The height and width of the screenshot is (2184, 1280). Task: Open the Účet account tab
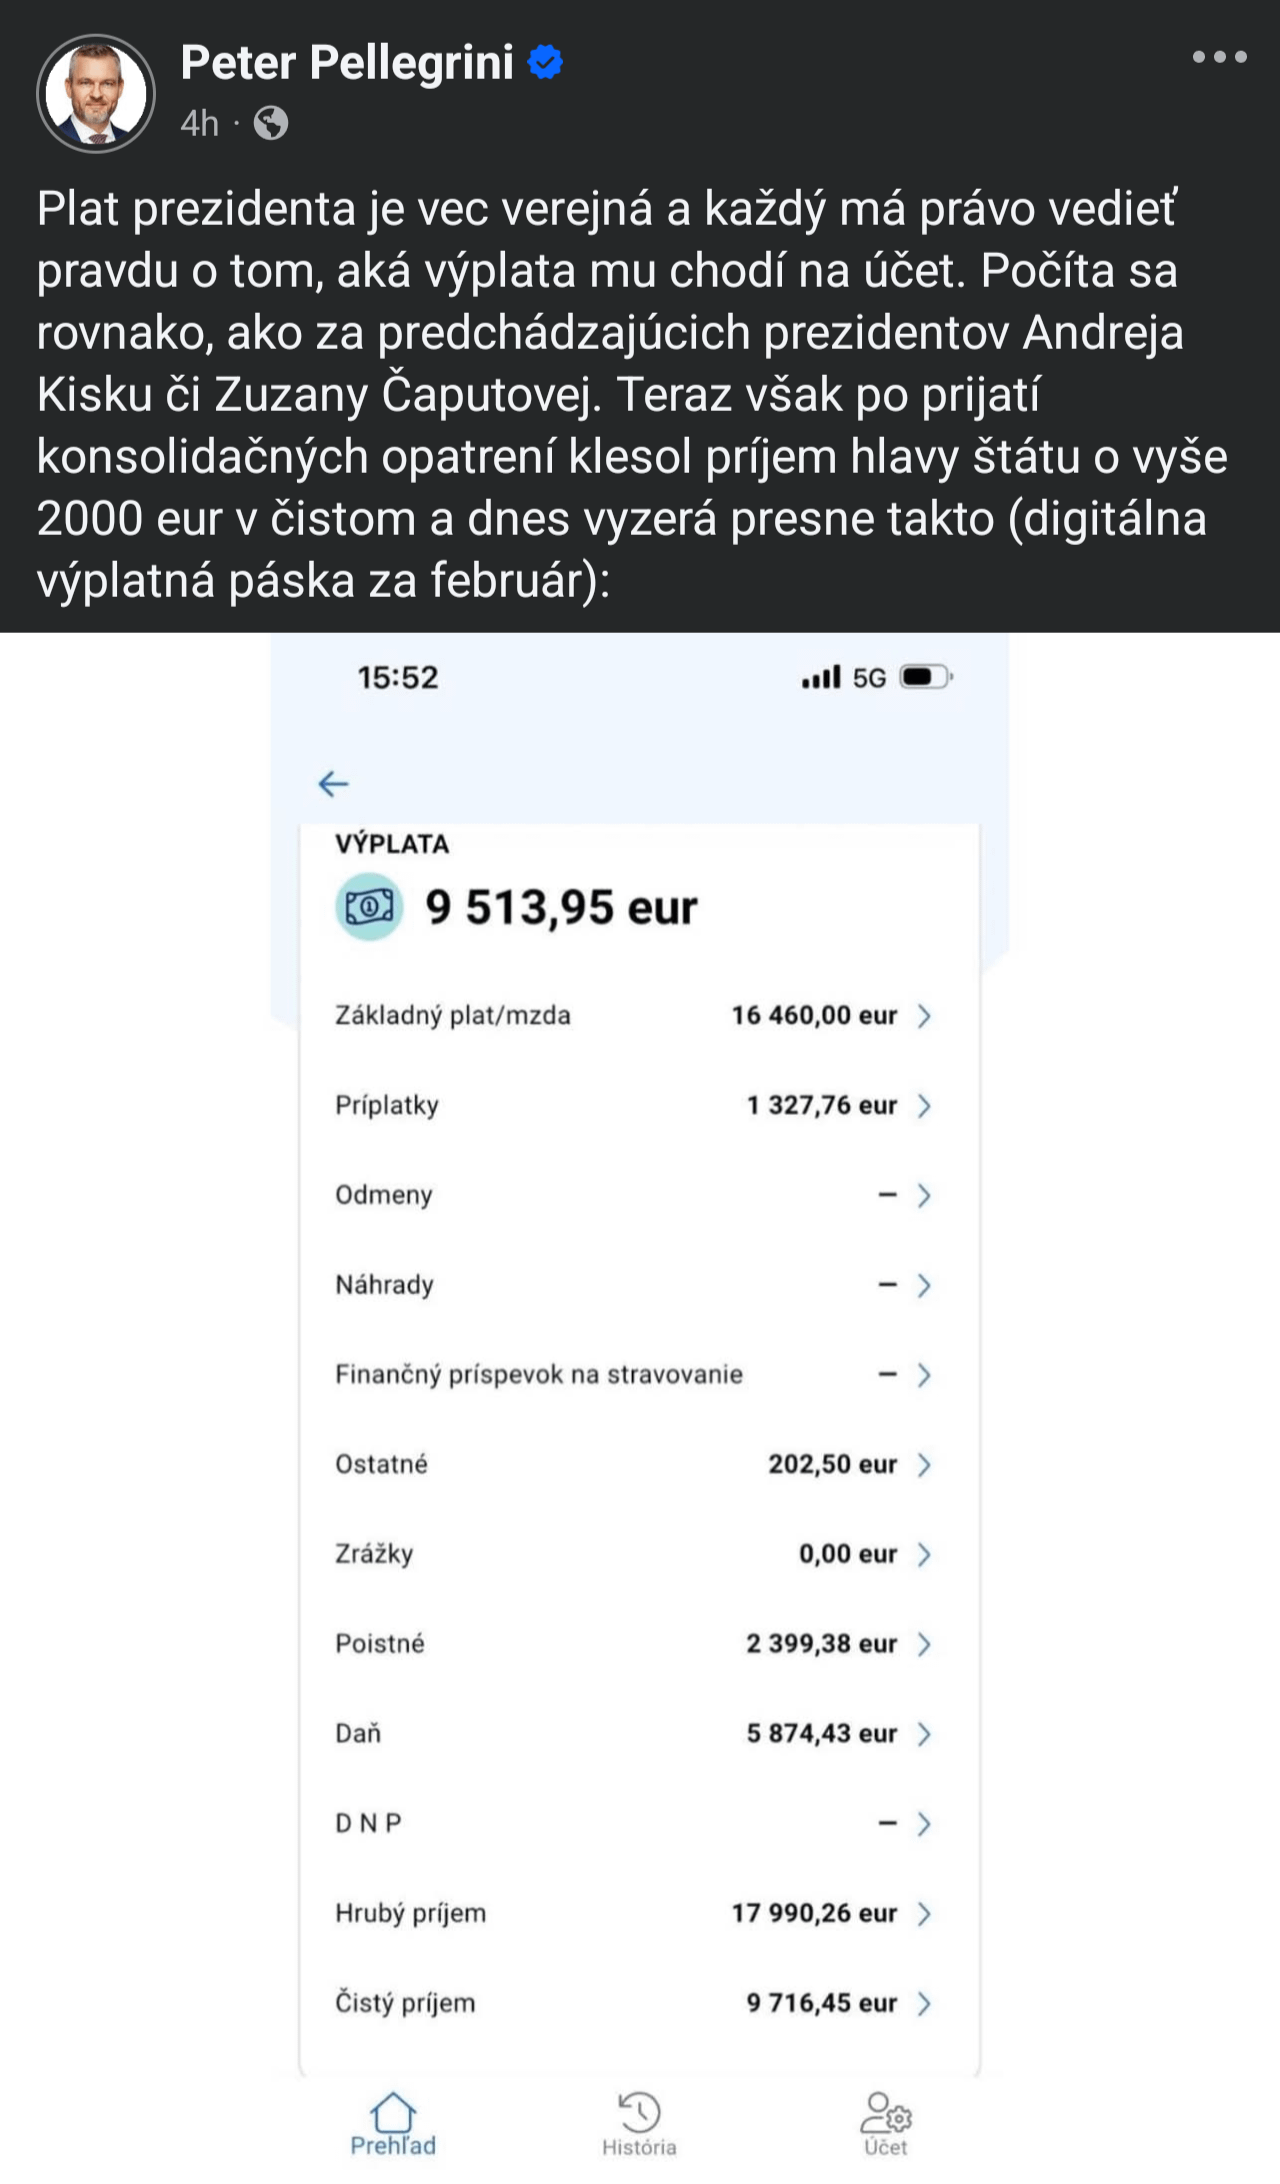(x=886, y=2124)
